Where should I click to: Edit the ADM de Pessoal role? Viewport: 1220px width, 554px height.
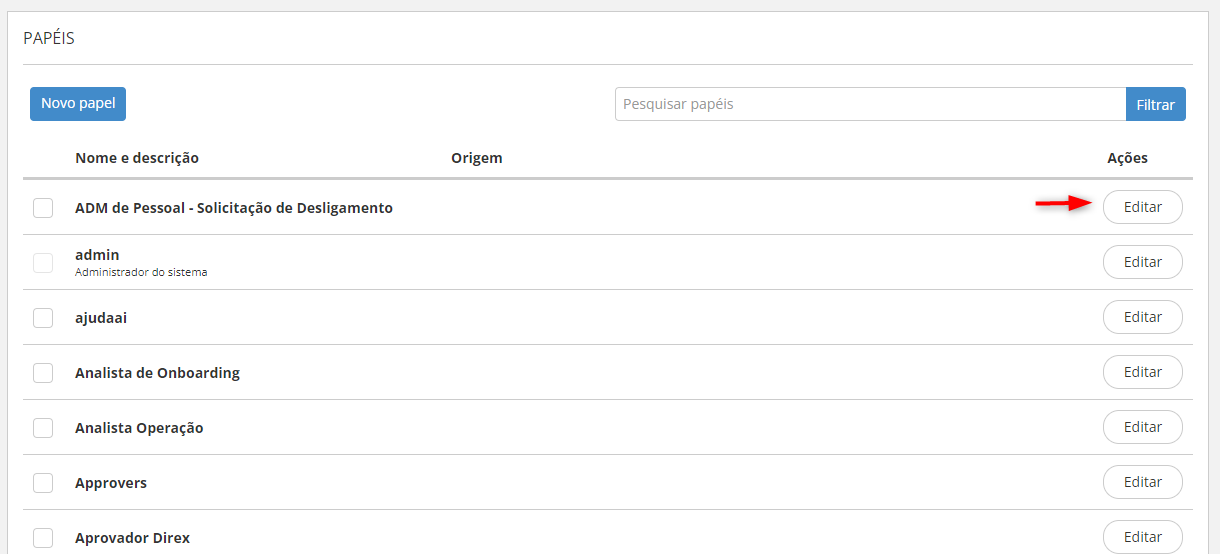click(x=1142, y=207)
